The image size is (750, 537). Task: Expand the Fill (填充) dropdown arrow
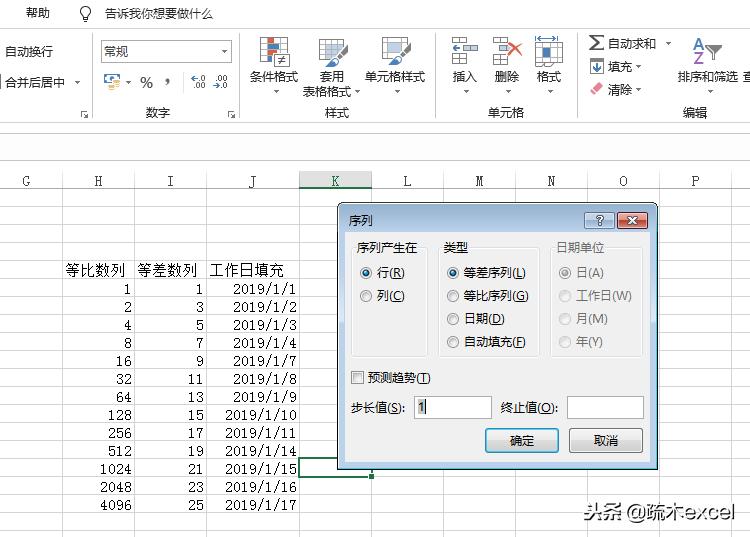(638, 66)
